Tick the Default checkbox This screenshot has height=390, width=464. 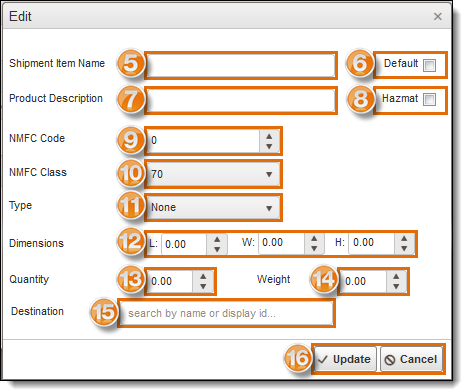point(429,65)
